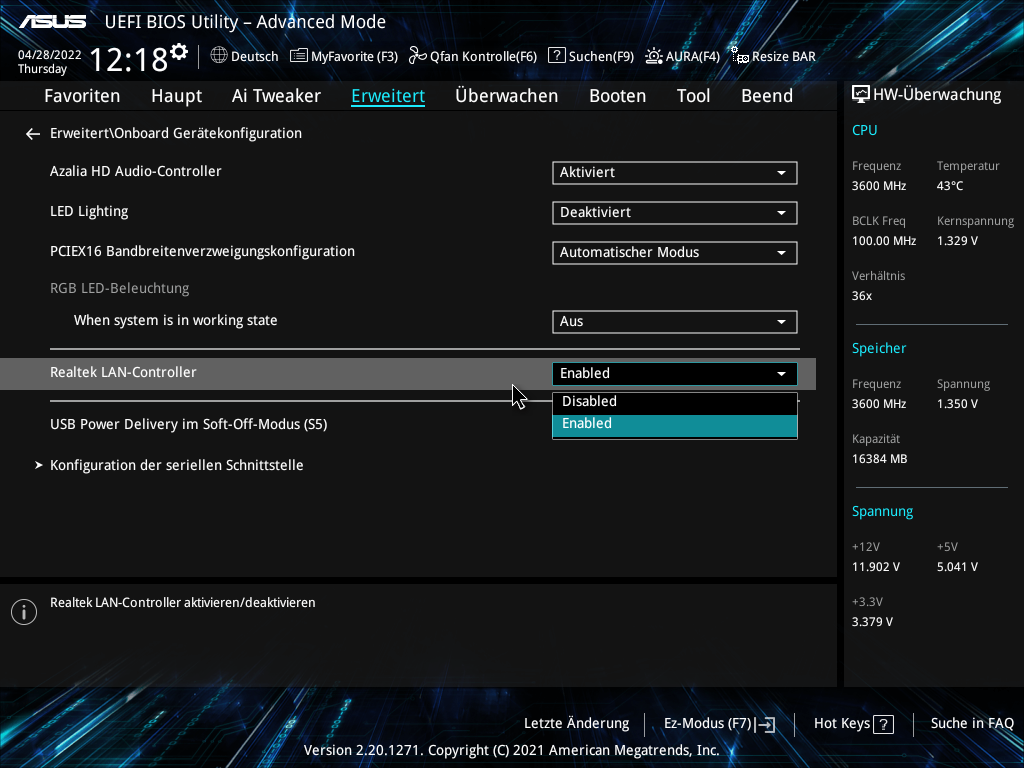This screenshot has width=1024, height=768.
Task: Click the globe language icon
Action: (x=219, y=56)
